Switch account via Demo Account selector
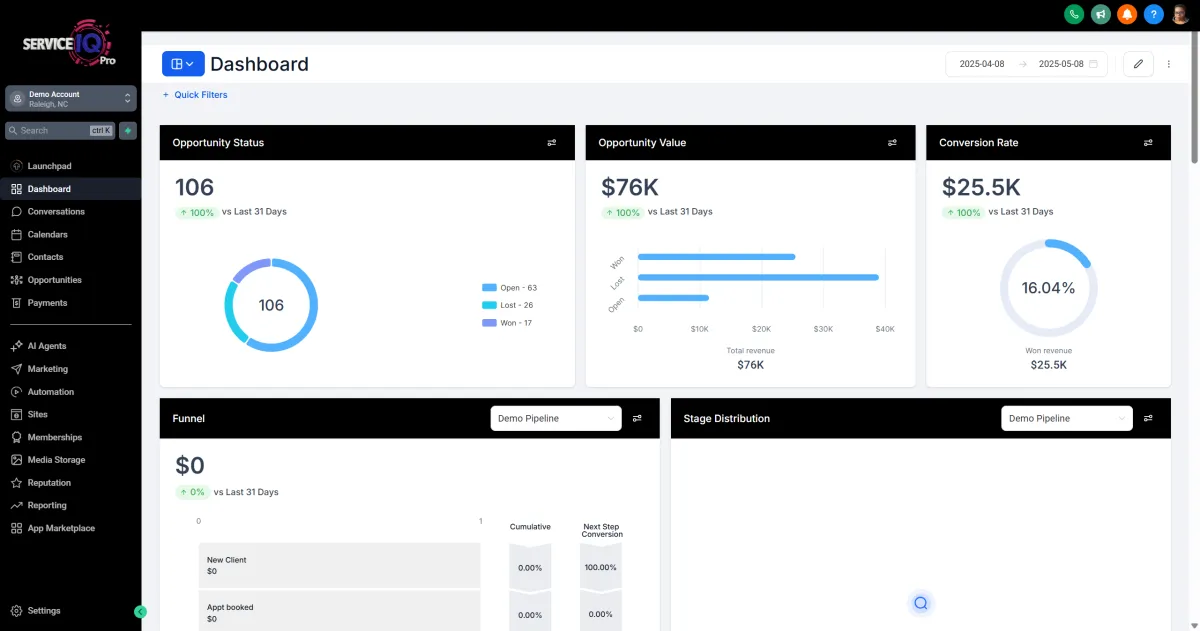Image resolution: width=1200 pixels, height=631 pixels. pos(70,98)
